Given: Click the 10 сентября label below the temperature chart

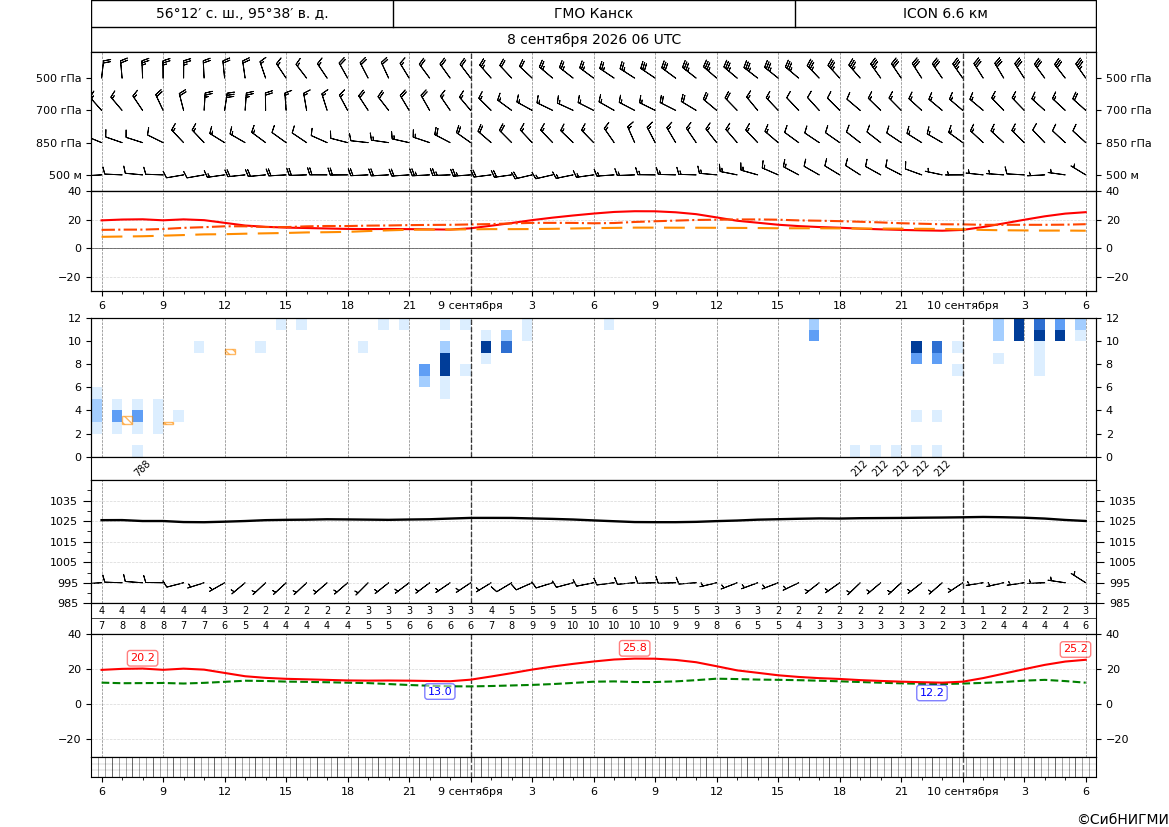Looking at the screenshot, I should coord(962,305).
